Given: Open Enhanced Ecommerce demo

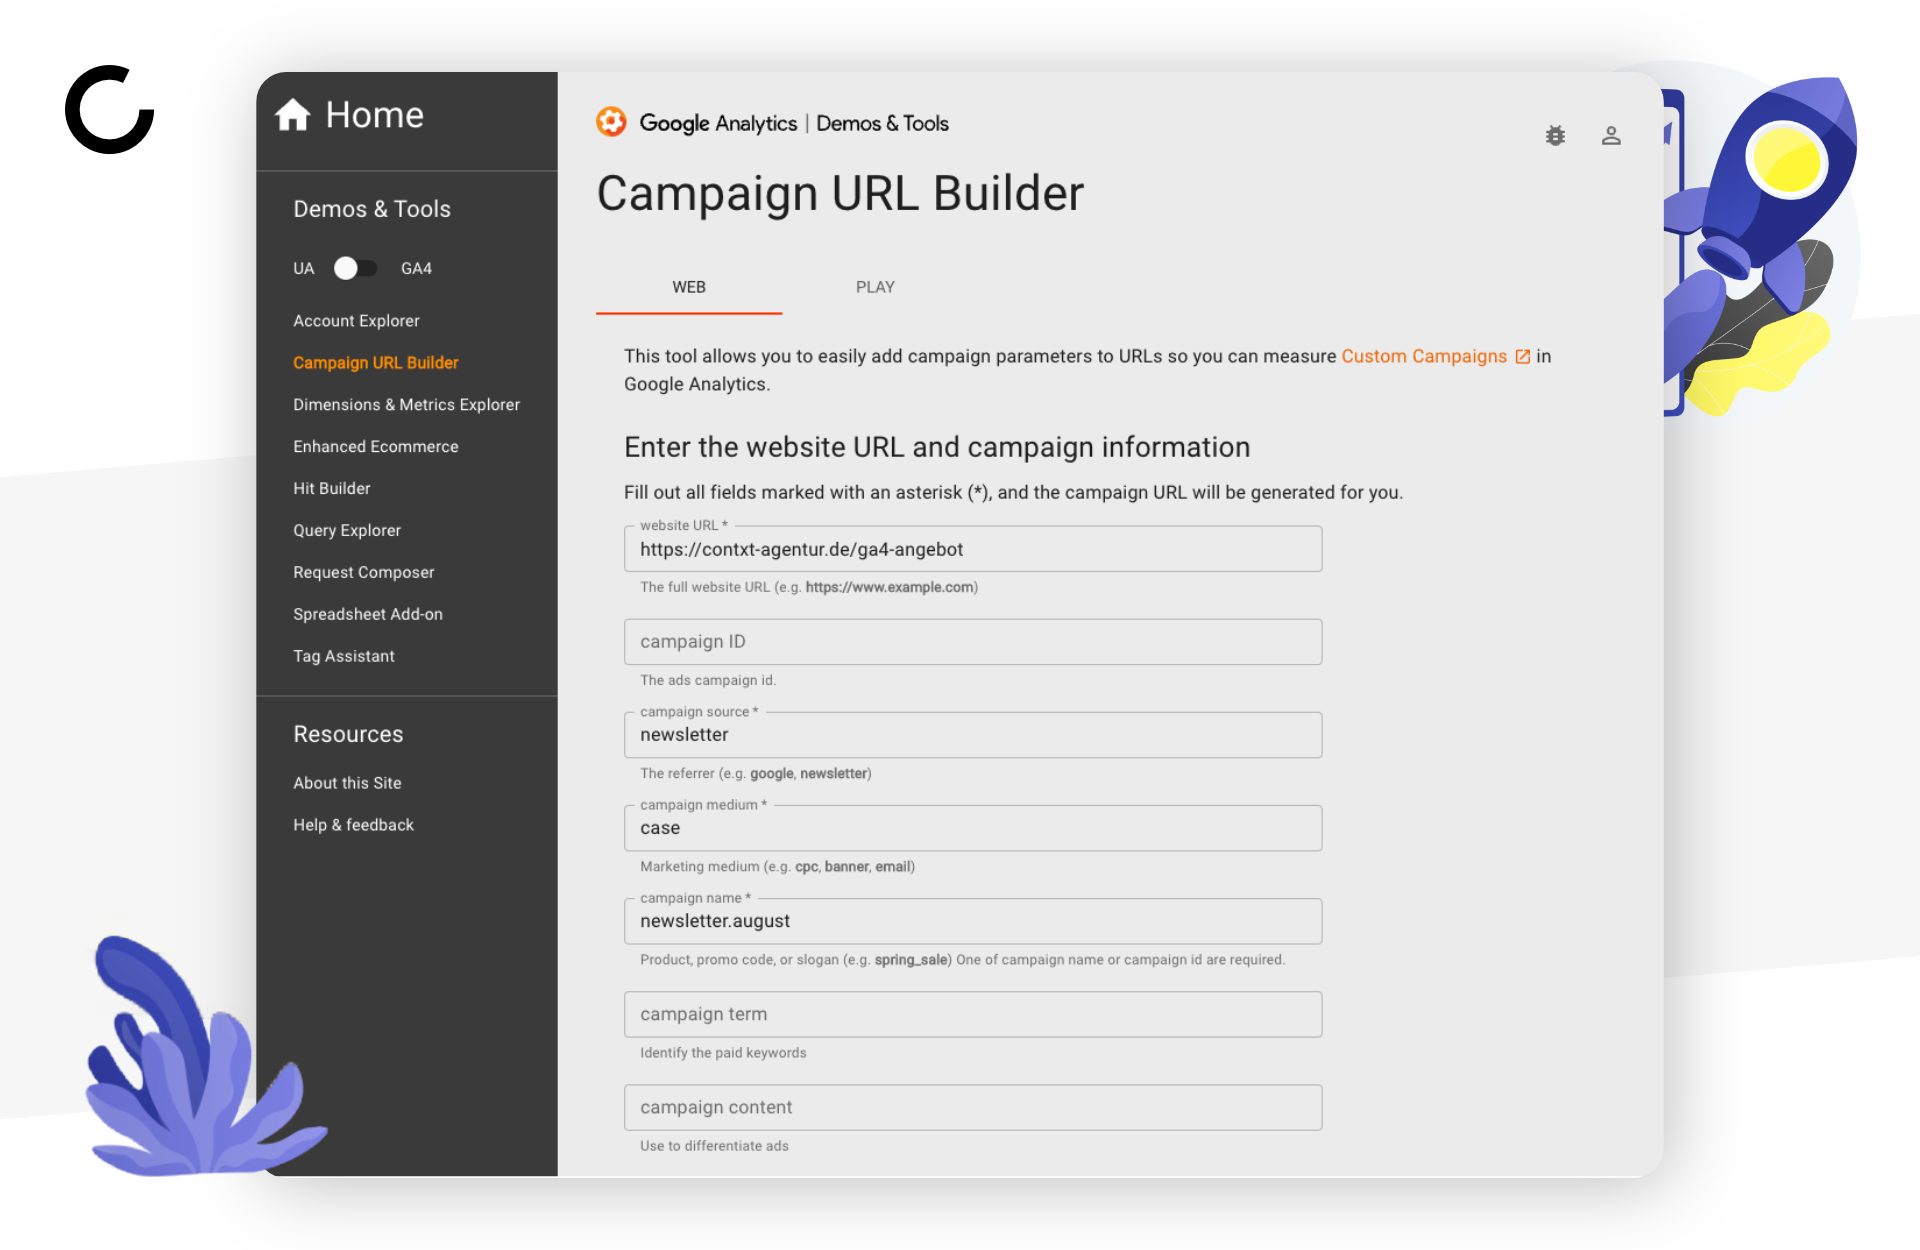Looking at the screenshot, I should [x=376, y=447].
